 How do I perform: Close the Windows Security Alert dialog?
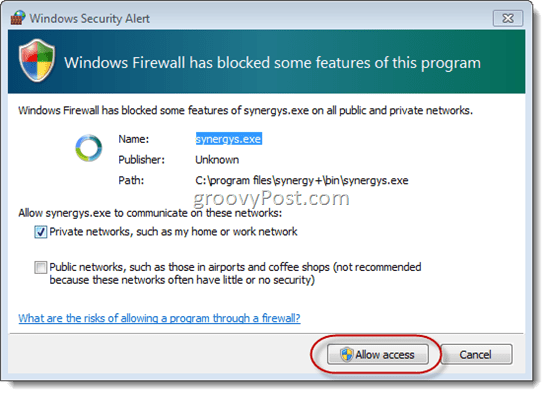[508, 18]
